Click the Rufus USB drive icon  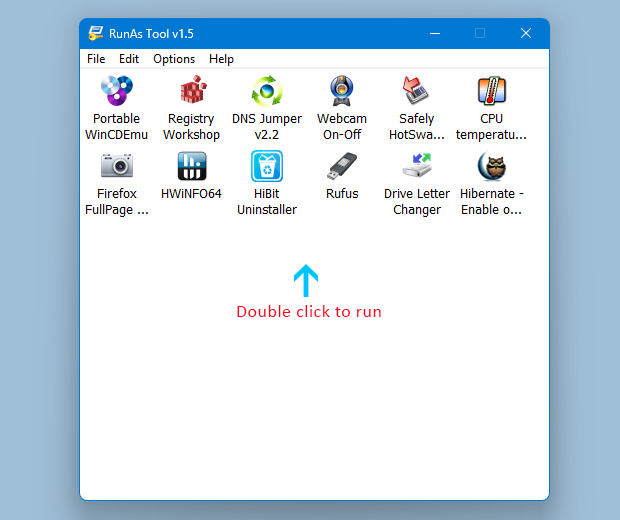click(x=342, y=166)
